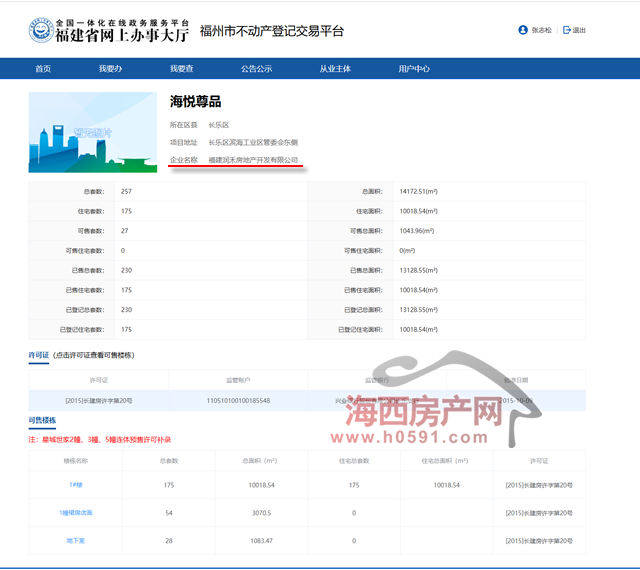The height and width of the screenshot is (570, 640).
Task: Click the 退出 logout icon
Action: coord(567,30)
